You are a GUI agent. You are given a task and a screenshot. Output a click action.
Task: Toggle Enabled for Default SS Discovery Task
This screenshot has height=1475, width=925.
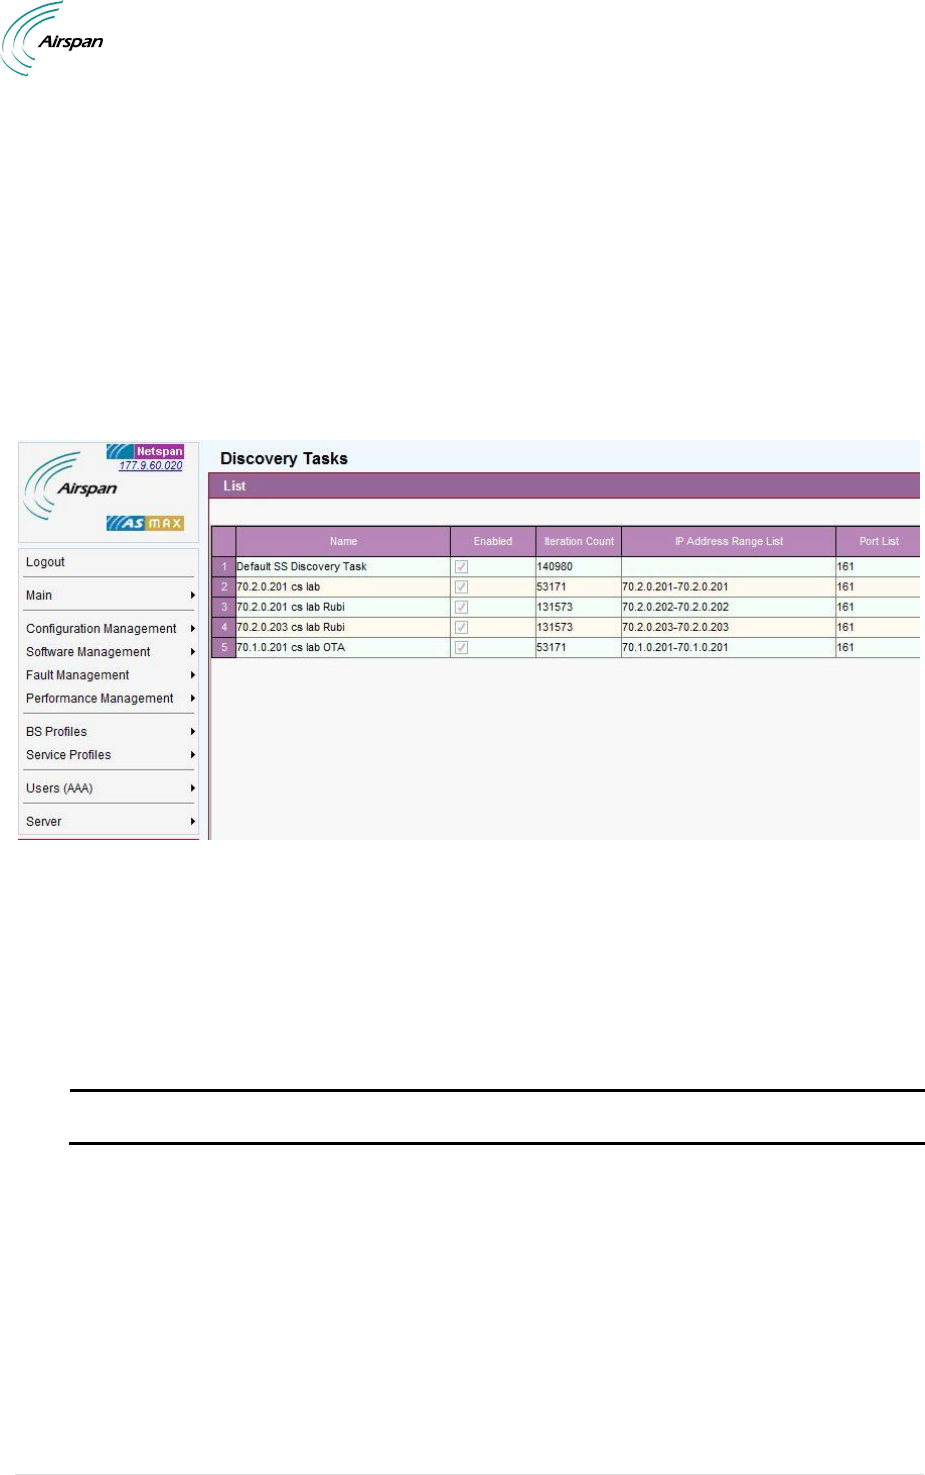point(461,566)
